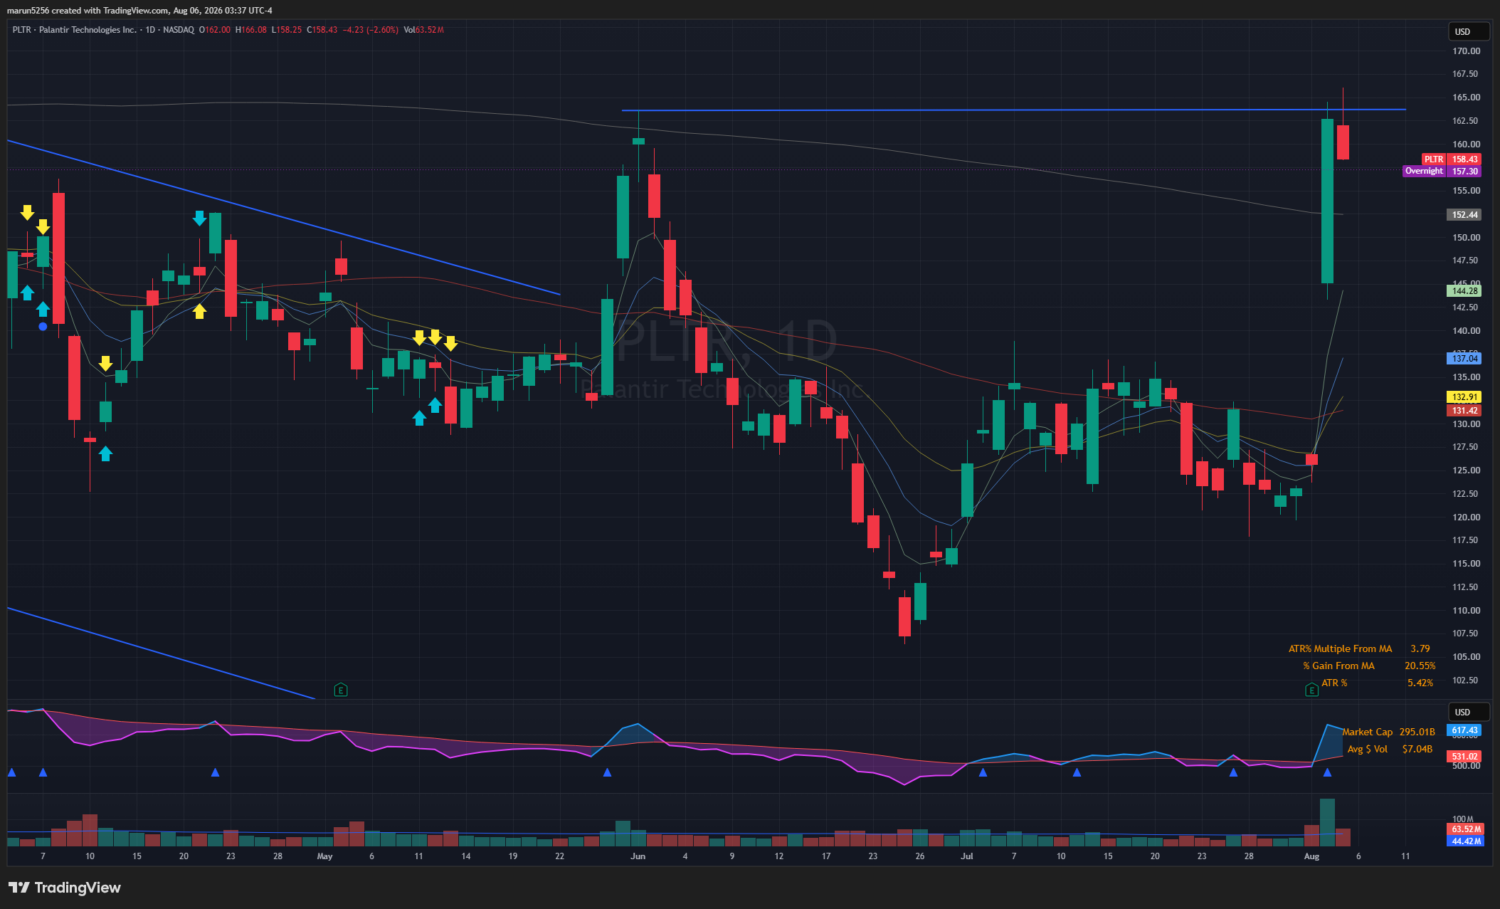Click the change value −4.23 (−2.60%)
Screen dimensions: 1500x909
click(371, 30)
